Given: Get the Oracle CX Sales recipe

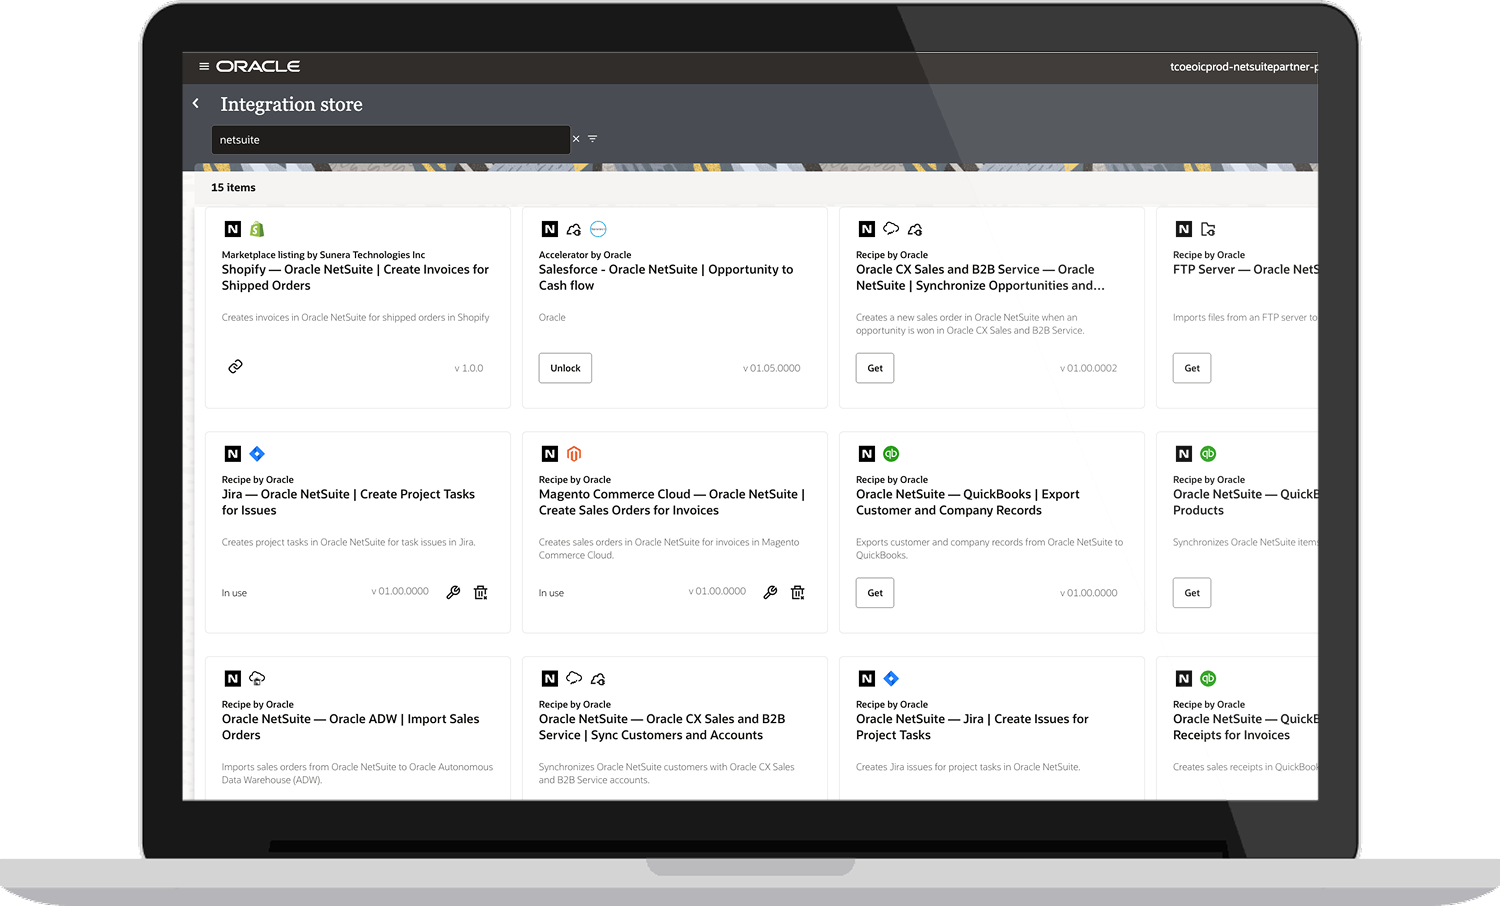Looking at the screenshot, I should pos(875,368).
